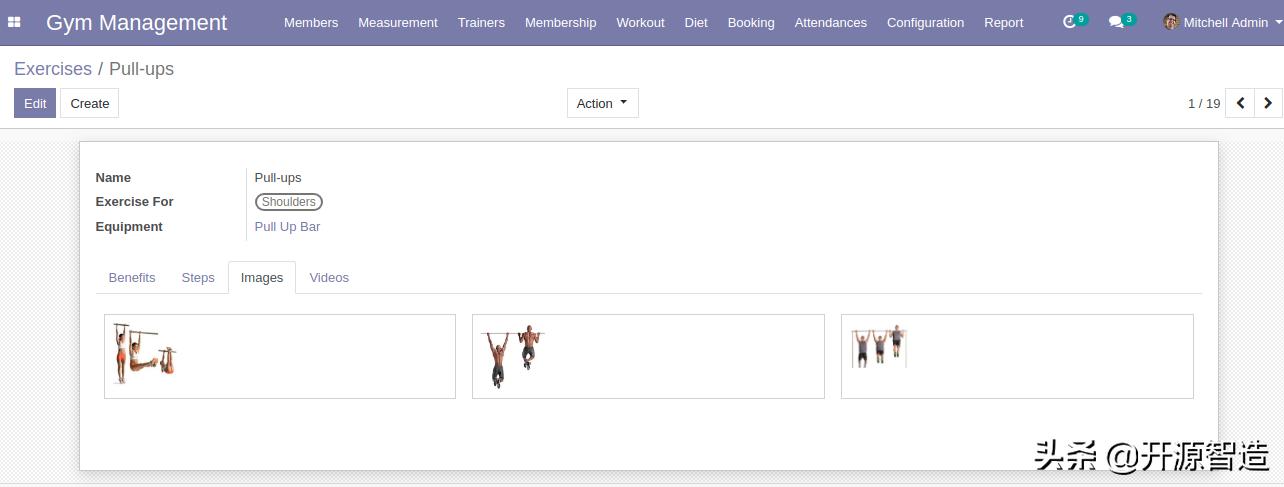This screenshot has width=1284, height=487.
Task: Switch to the Benefits tab
Action: (x=132, y=278)
